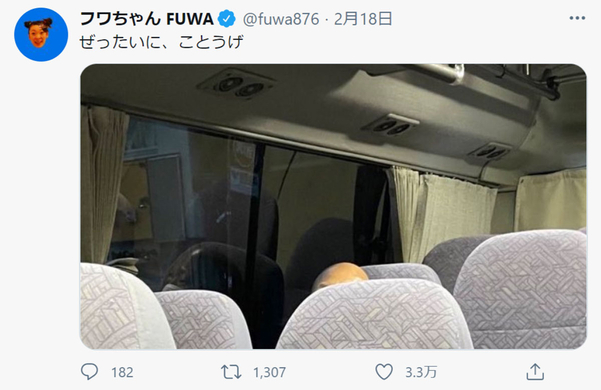601x390 pixels.
Task: Click the reply speech bubble icon
Action: coord(89,372)
